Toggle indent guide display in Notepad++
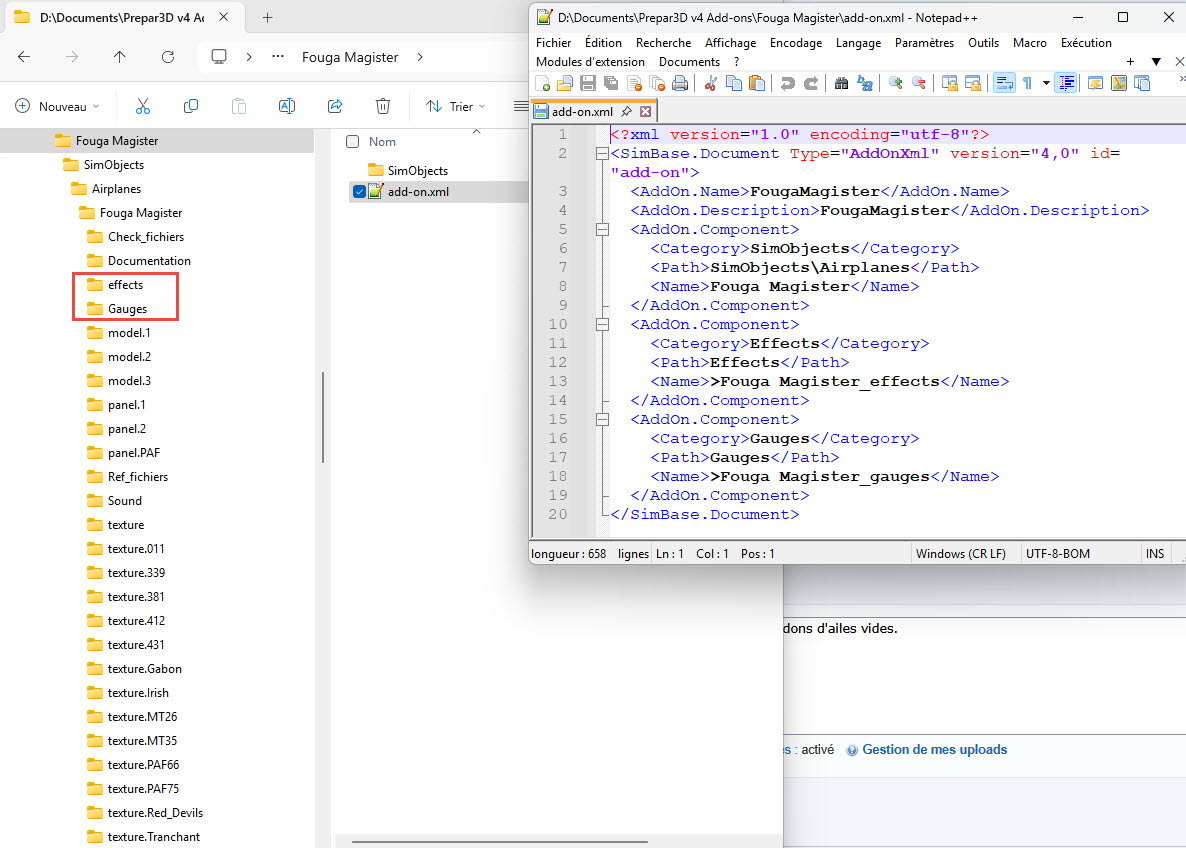1186x848 pixels. point(1066,83)
